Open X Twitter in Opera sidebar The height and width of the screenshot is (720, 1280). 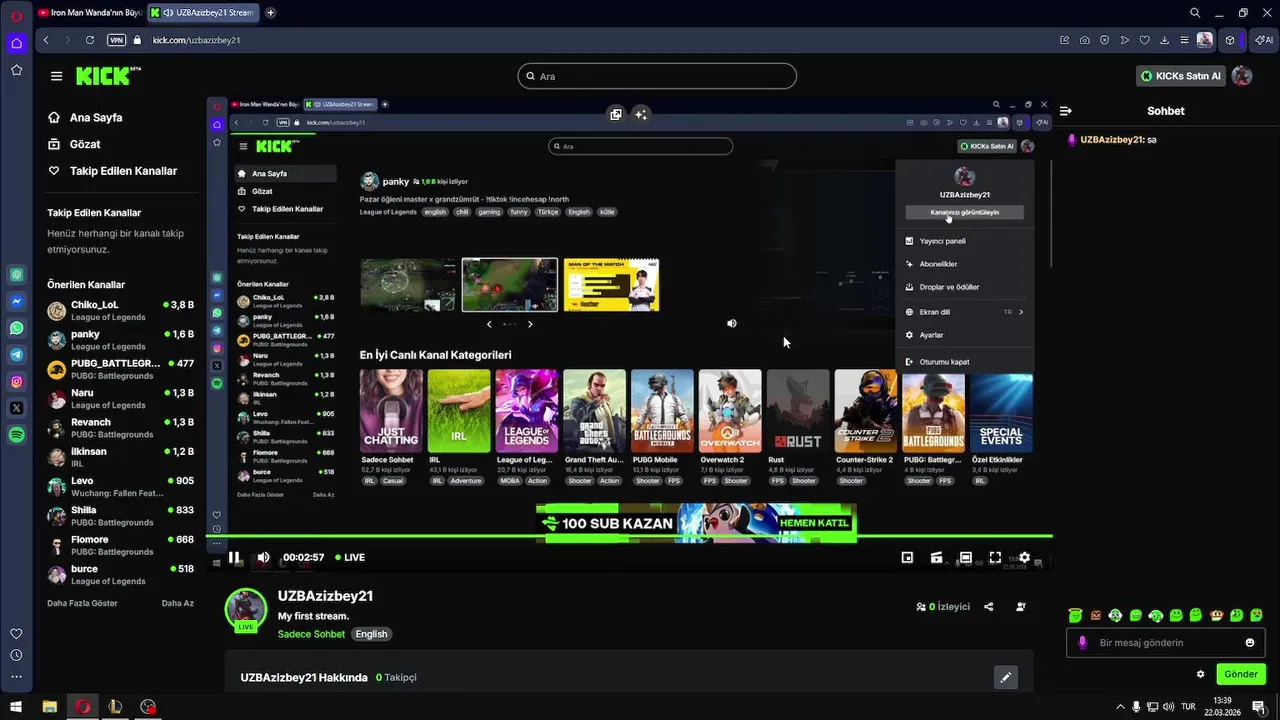[16, 408]
